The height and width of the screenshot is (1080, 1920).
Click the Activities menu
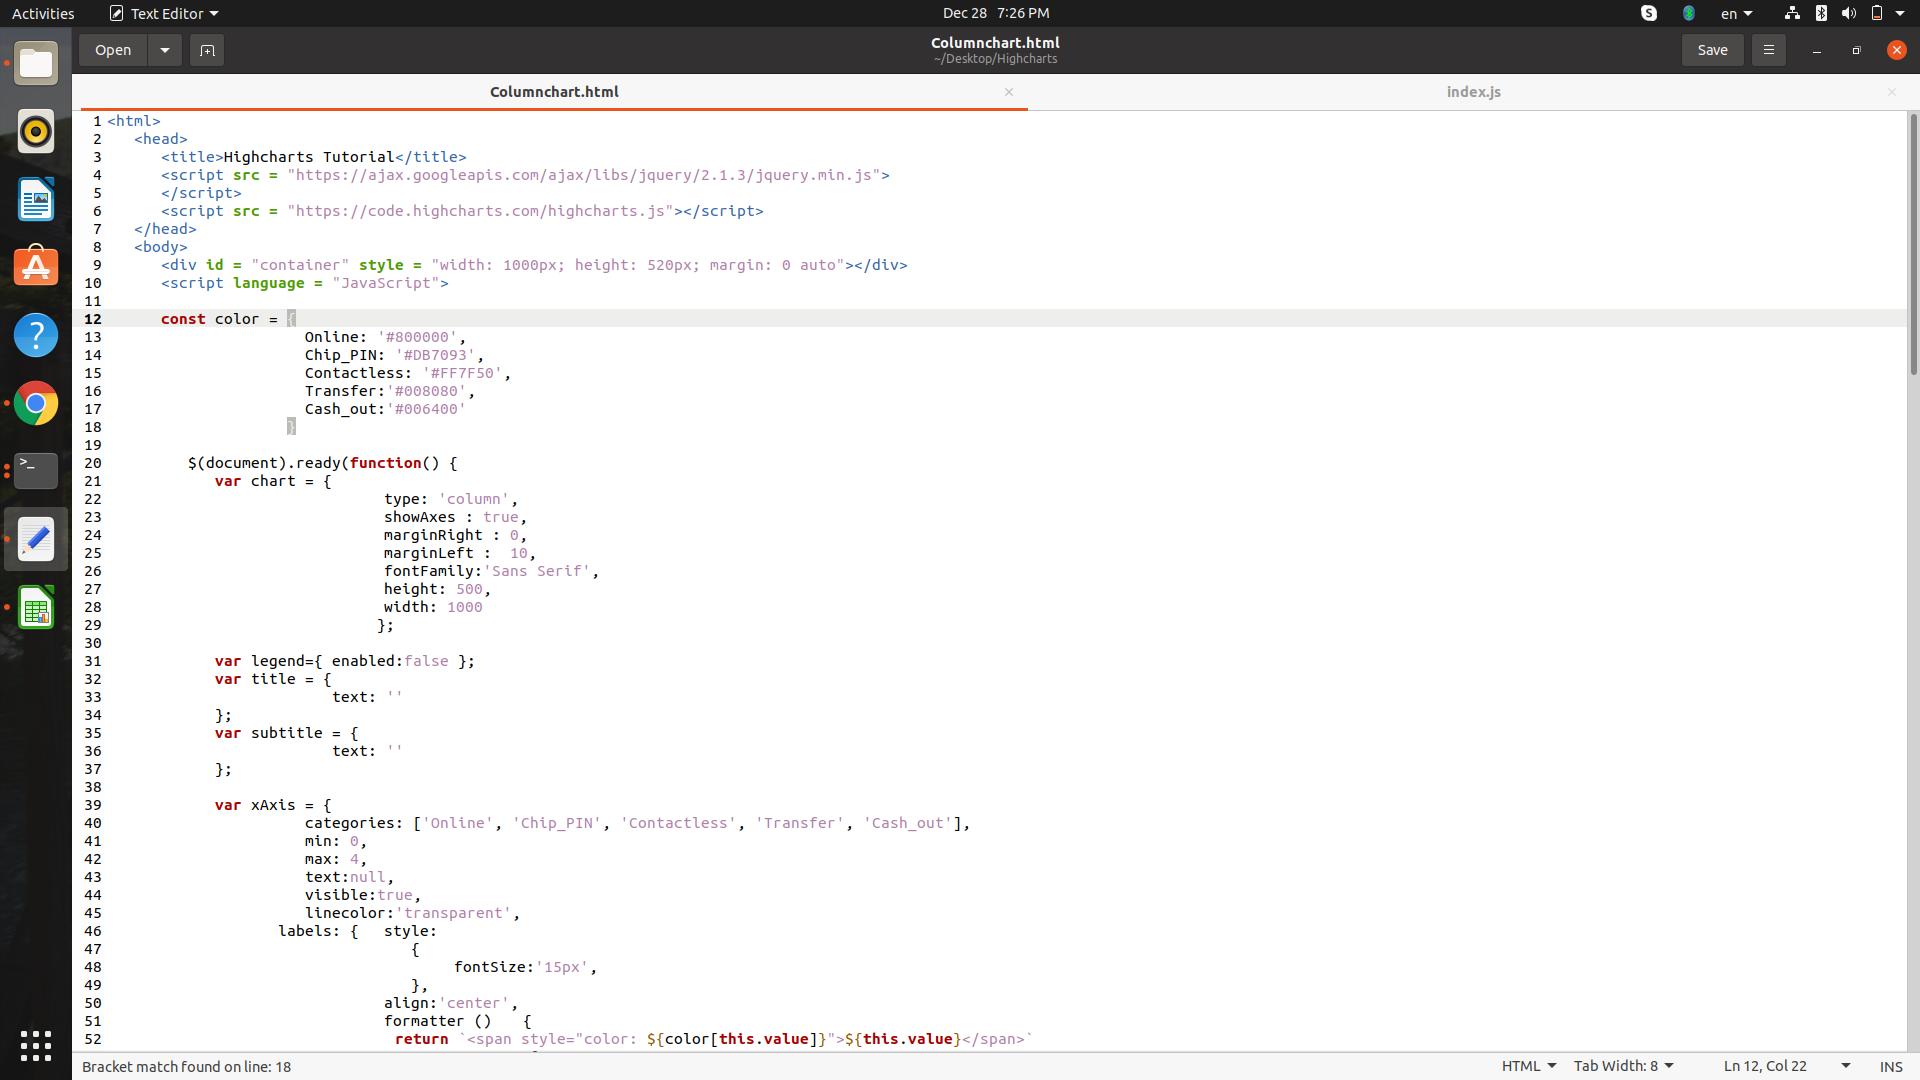[43, 13]
